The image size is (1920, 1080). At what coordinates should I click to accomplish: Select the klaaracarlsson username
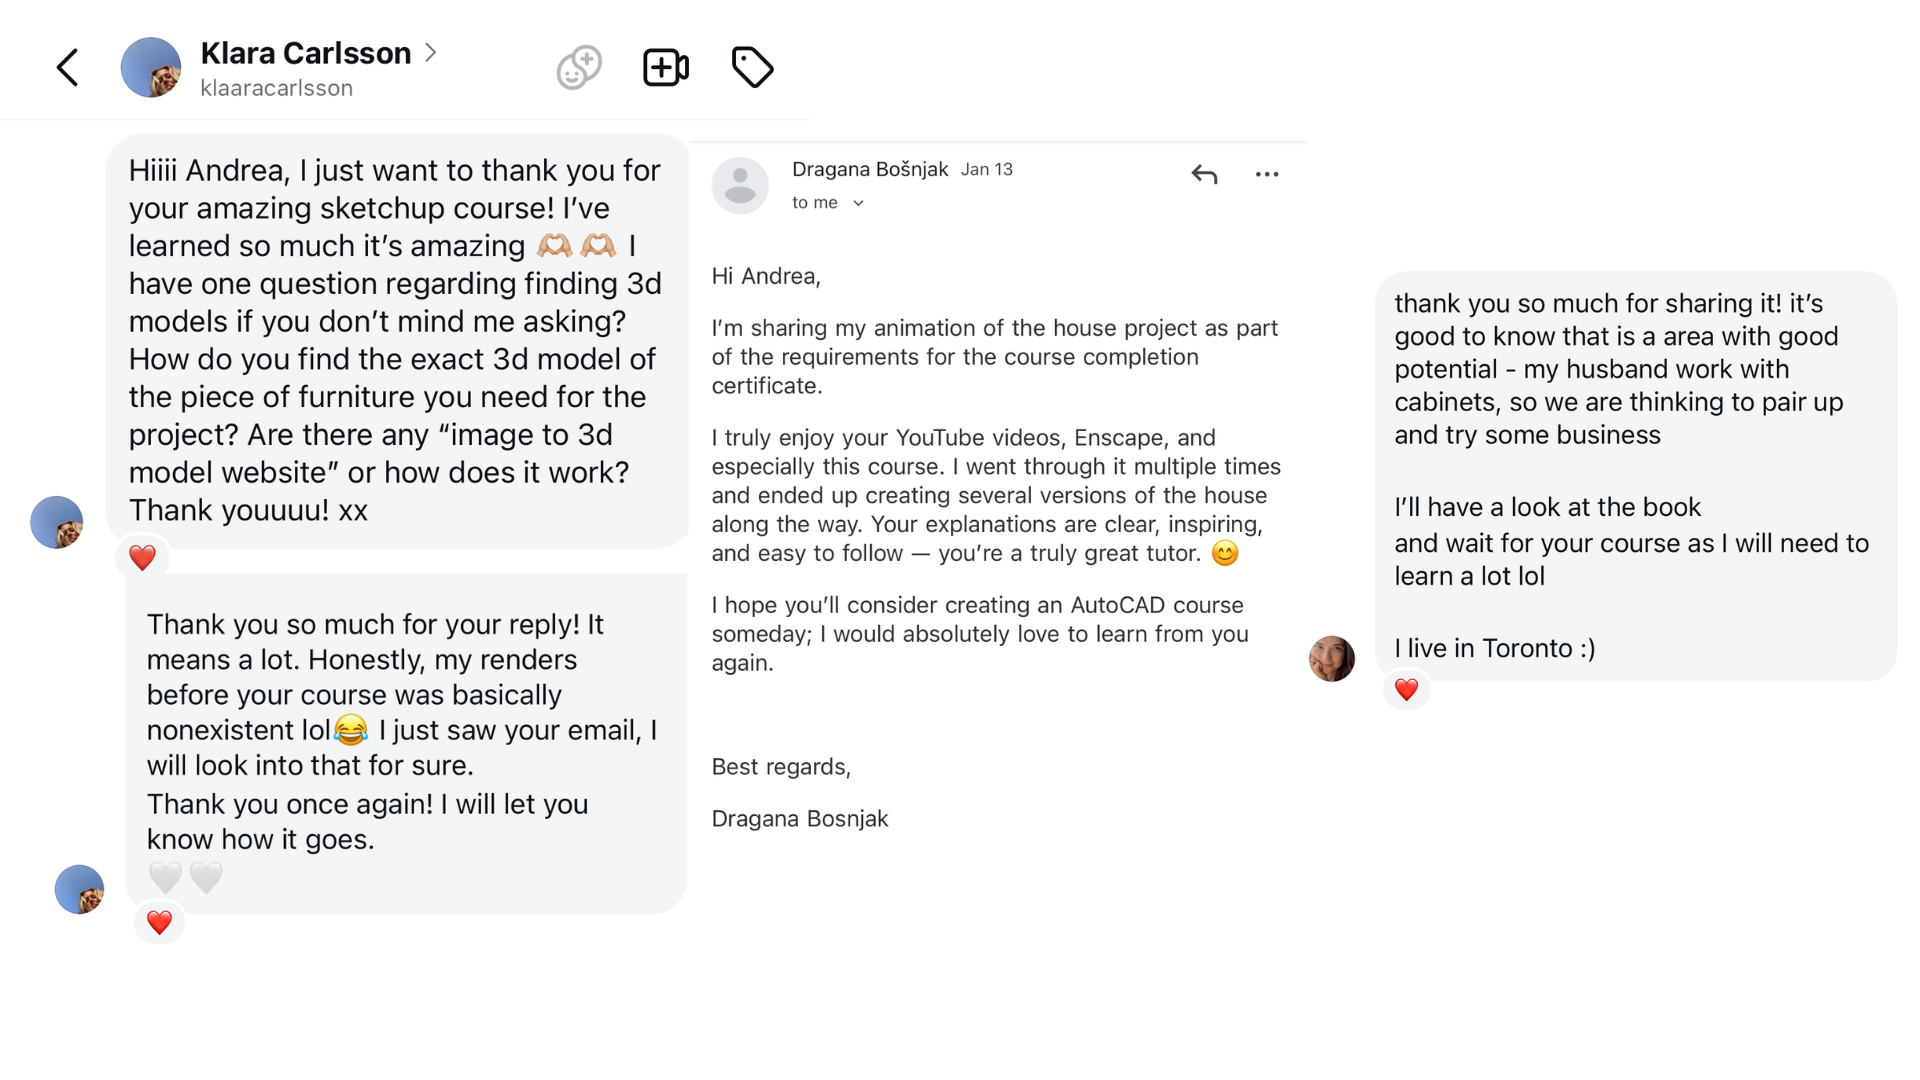click(277, 88)
